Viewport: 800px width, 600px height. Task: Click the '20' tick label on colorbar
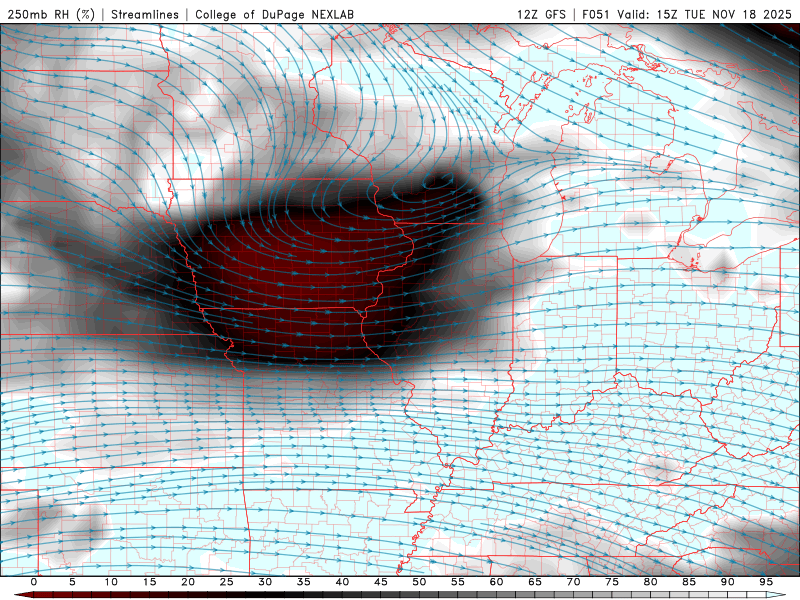pyautogui.click(x=188, y=582)
